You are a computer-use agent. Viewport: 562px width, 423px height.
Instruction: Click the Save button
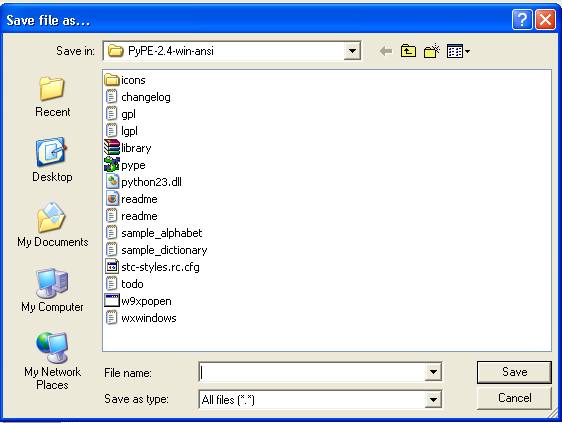[x=514, y=372]
